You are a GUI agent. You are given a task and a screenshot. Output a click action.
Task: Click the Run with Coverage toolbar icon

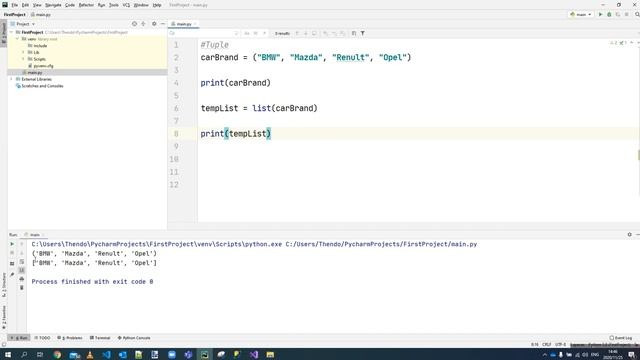[618, 14]
